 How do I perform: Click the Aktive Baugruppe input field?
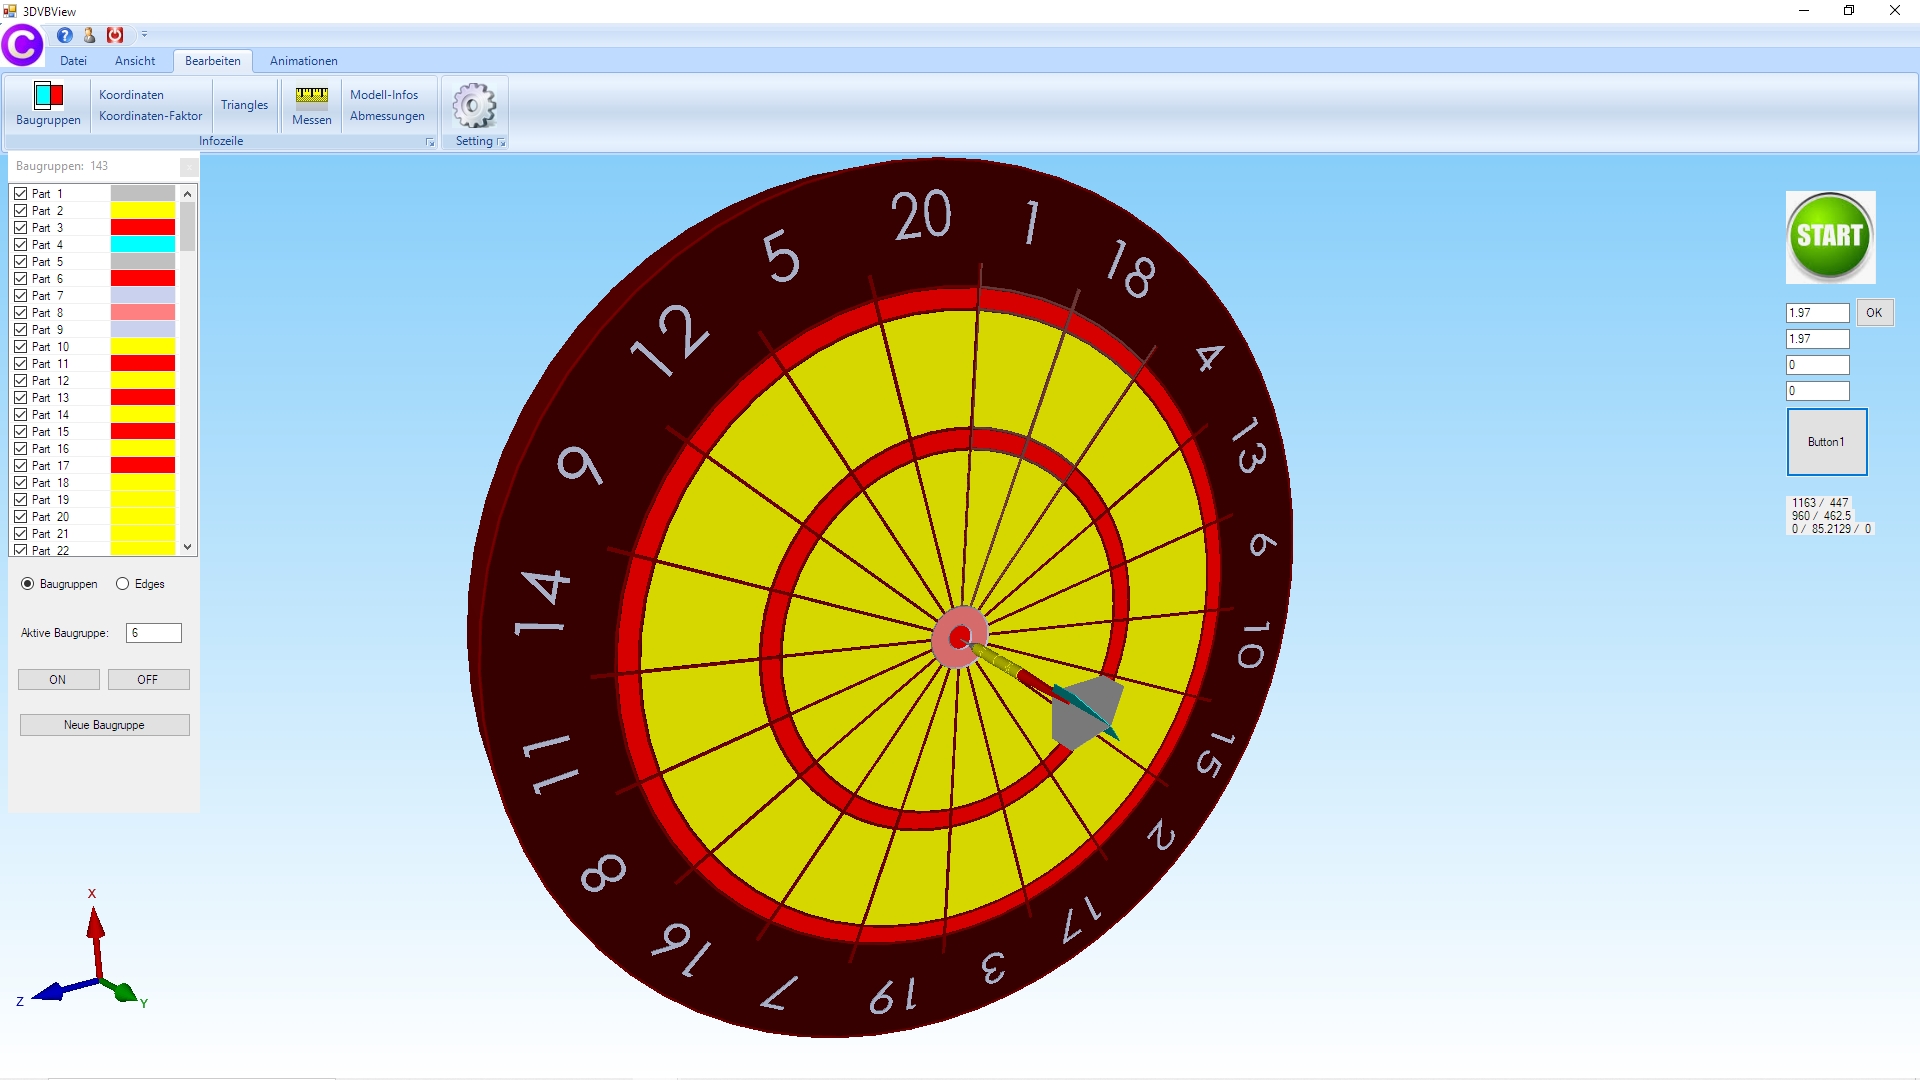(x=153, y=633)
